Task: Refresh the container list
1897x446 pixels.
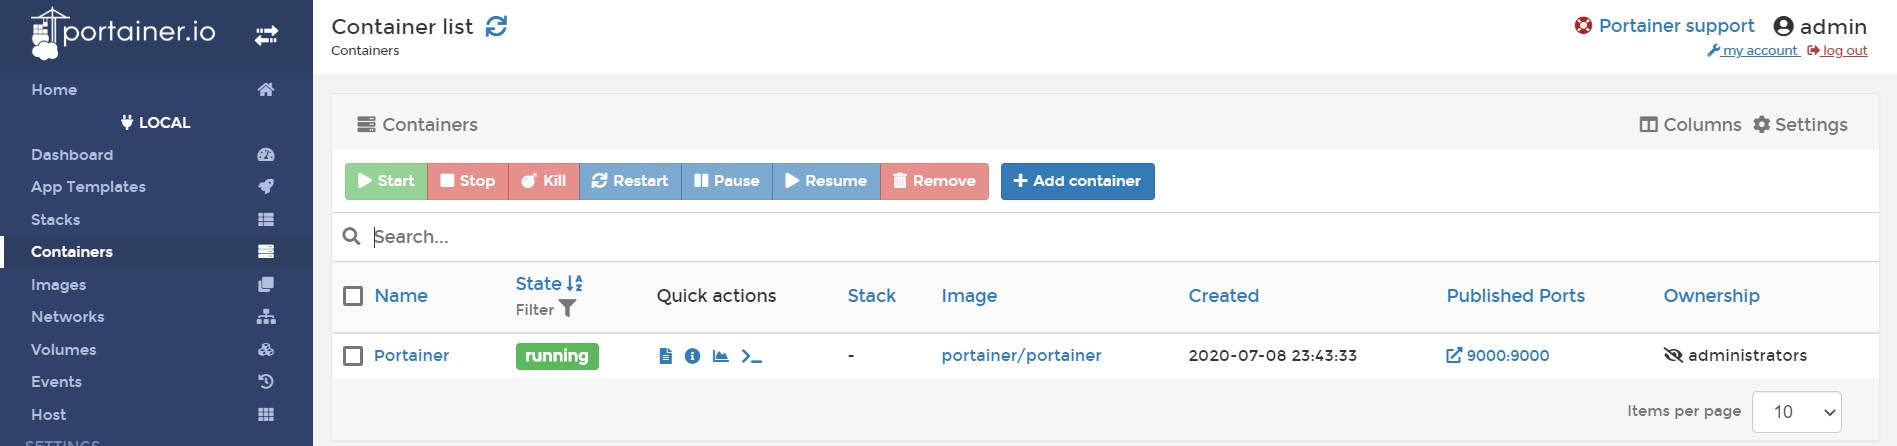Action: 496,26
